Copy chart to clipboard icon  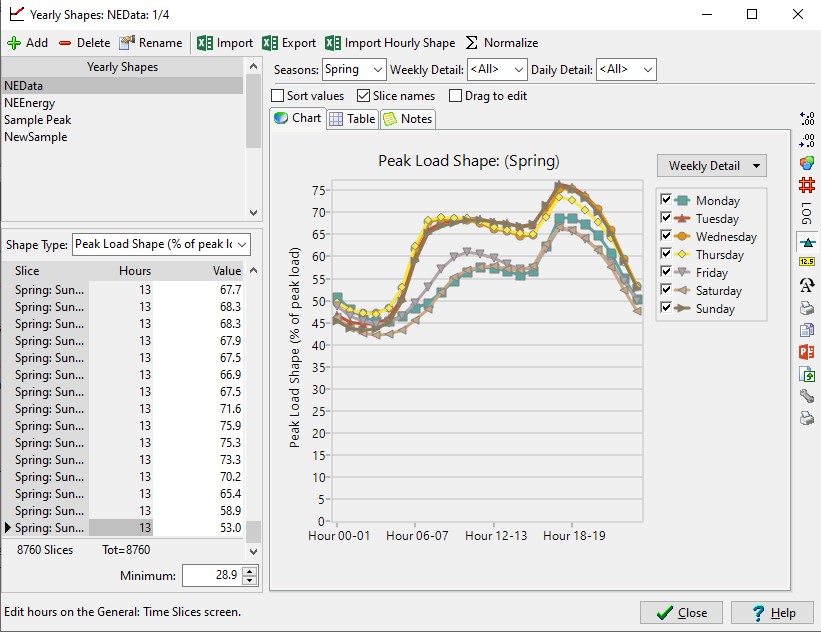coord(807,330)
